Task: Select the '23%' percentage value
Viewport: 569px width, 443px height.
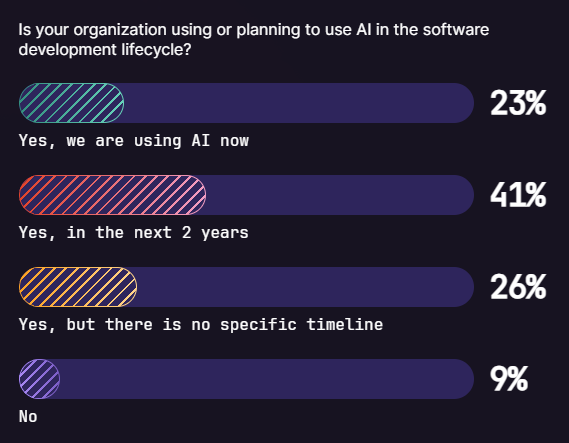Action: 518,103
